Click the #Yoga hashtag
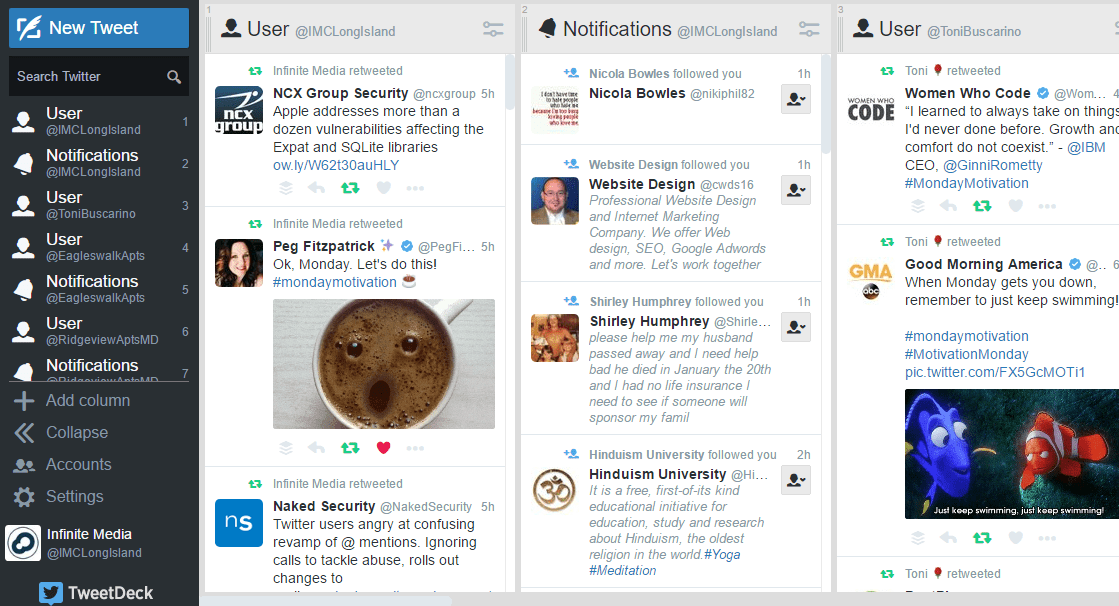Screen dimensions: 1119x606 click(722, 555)
